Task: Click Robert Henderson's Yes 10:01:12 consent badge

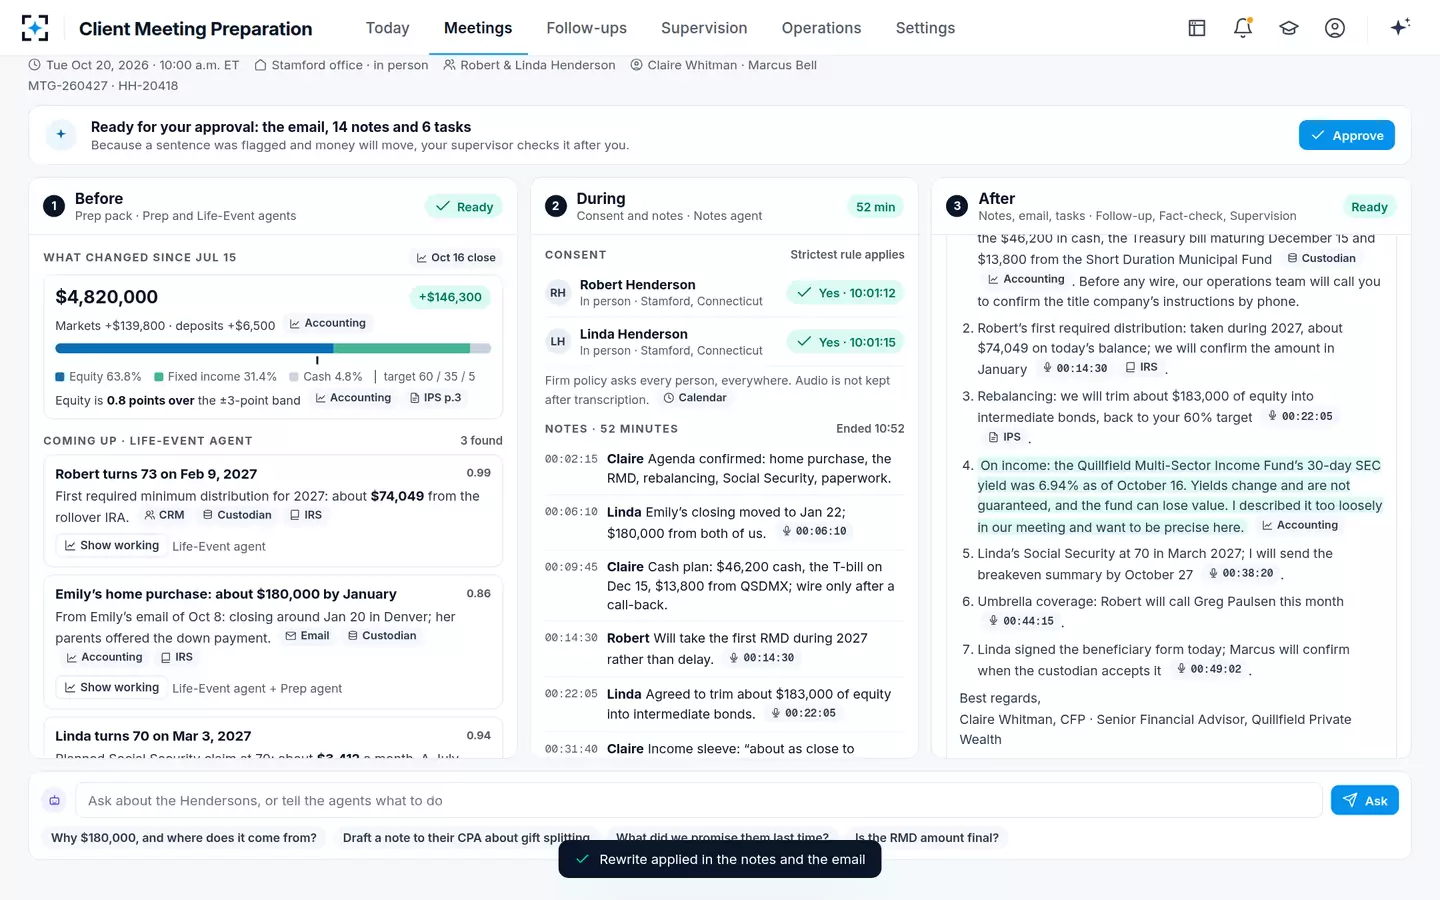Action: point(846,293)
